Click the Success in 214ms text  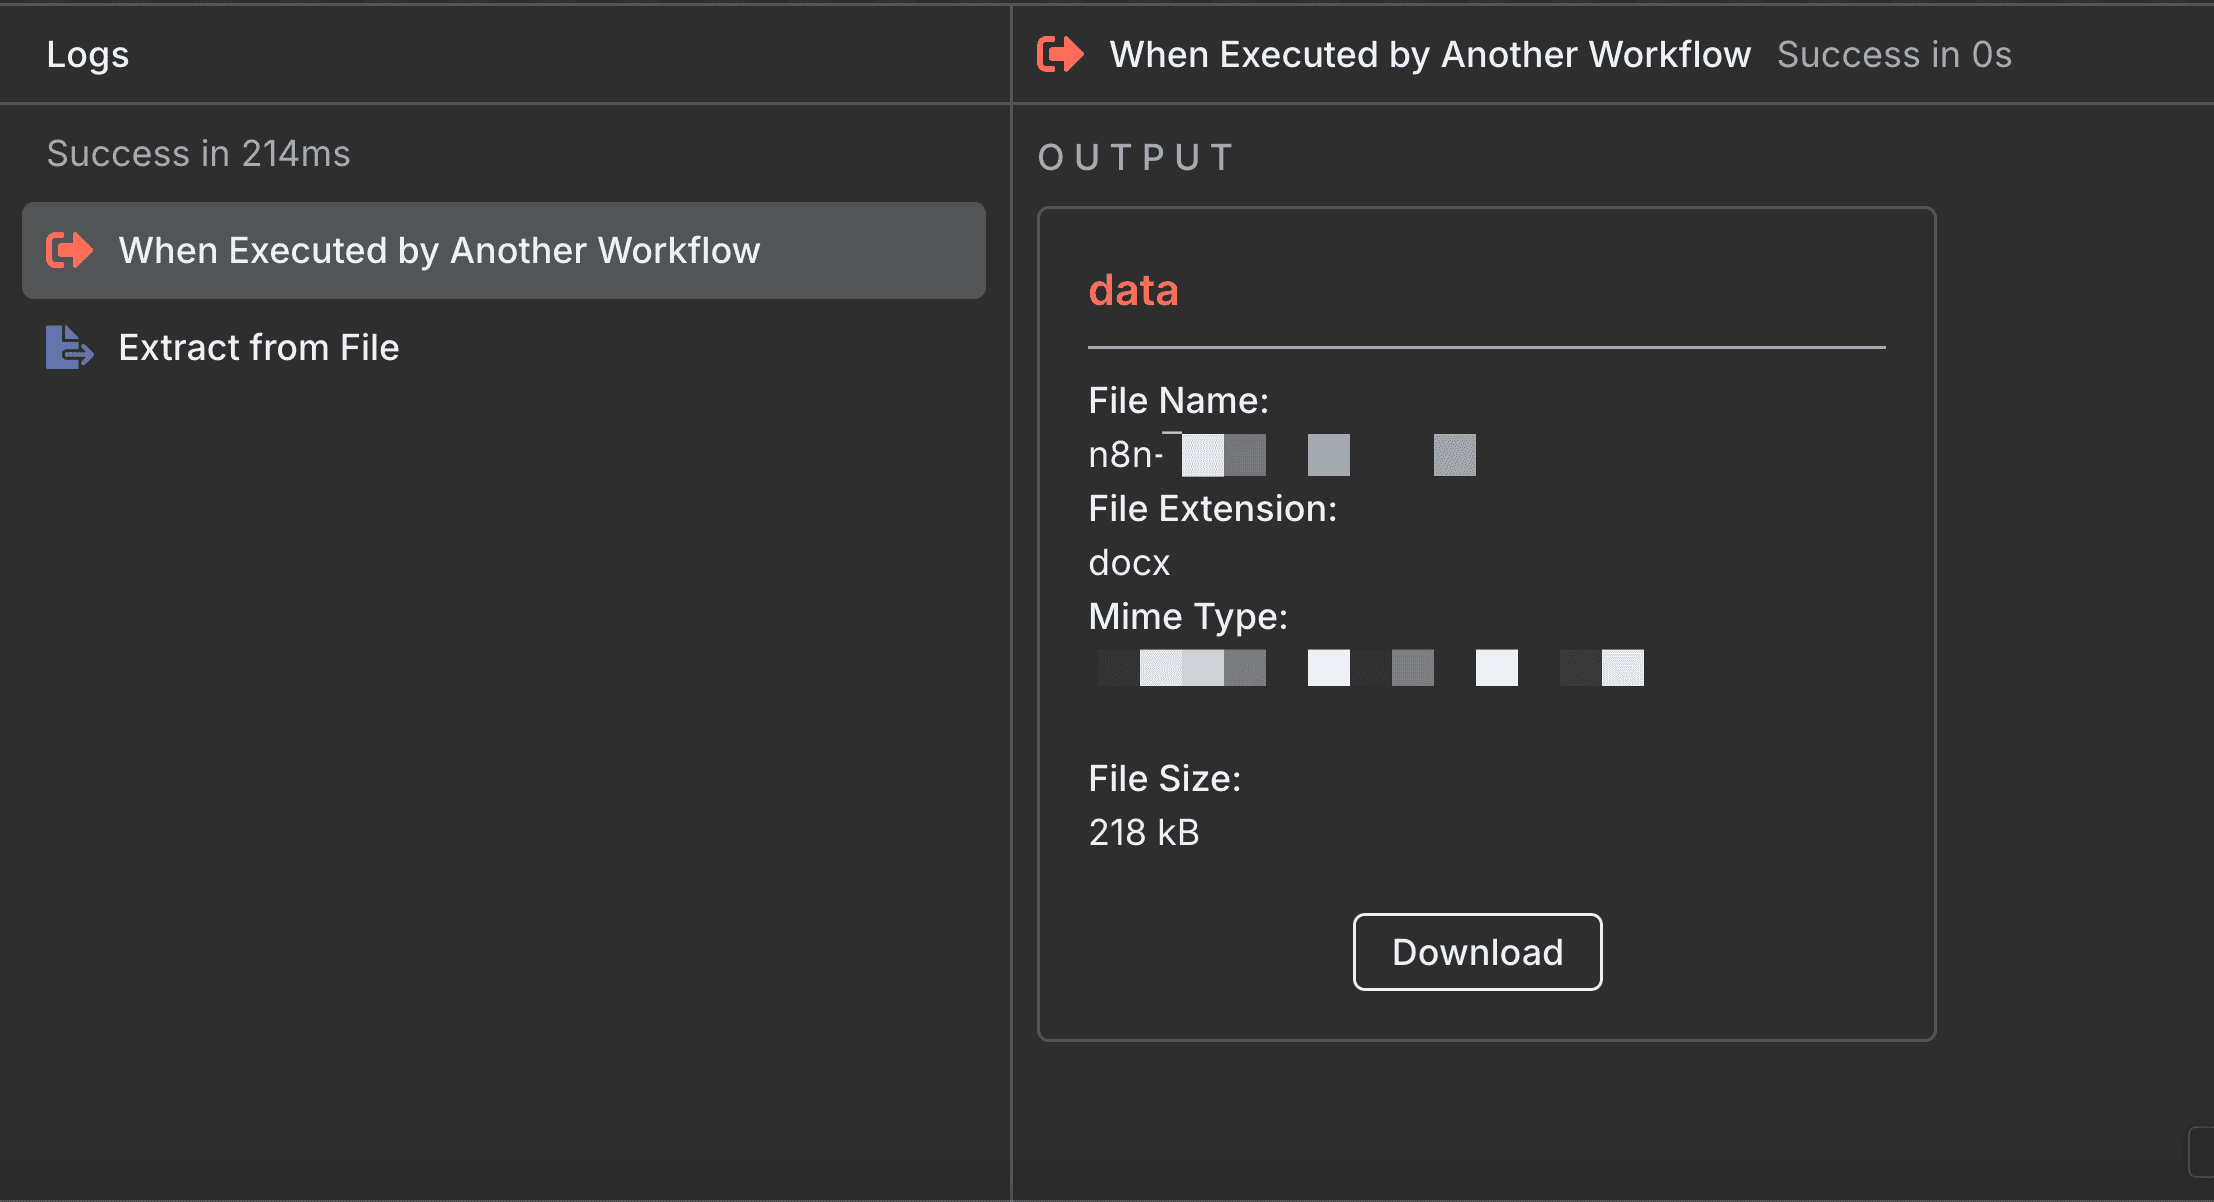[198, 152]
